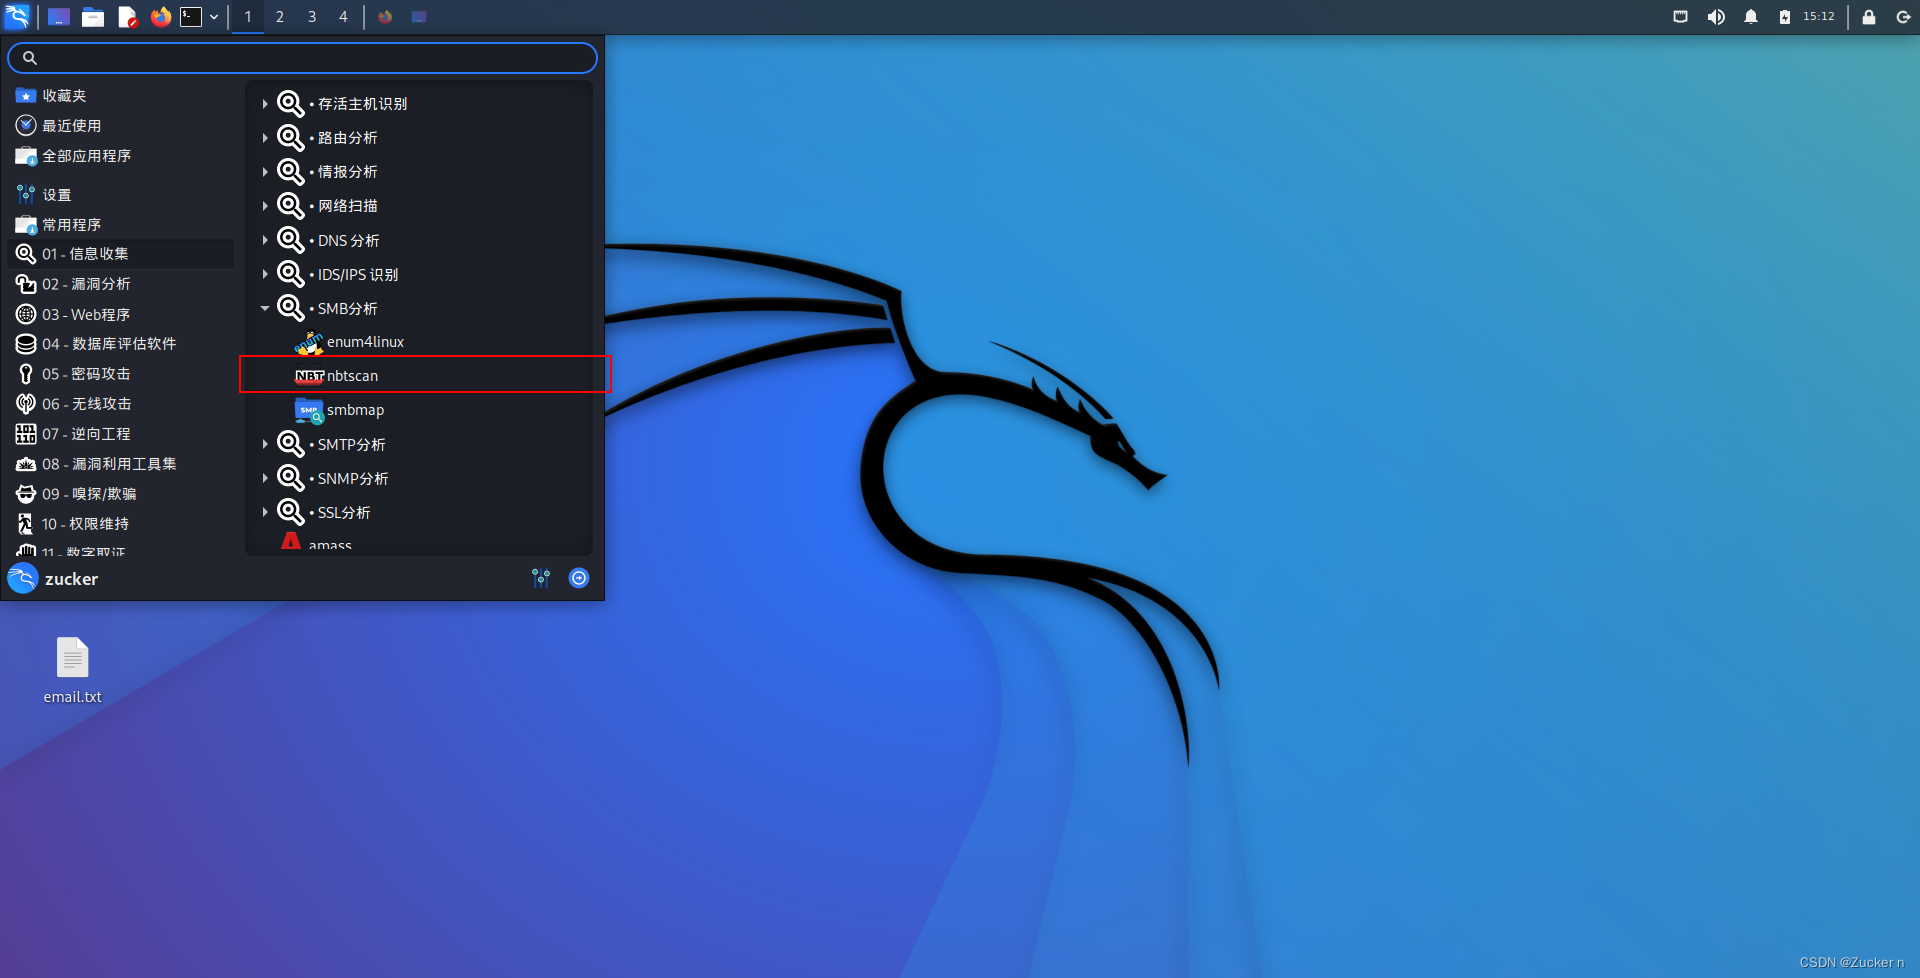Select 01 - 信息收集 category
The image size is (1920, 978).
121,254
